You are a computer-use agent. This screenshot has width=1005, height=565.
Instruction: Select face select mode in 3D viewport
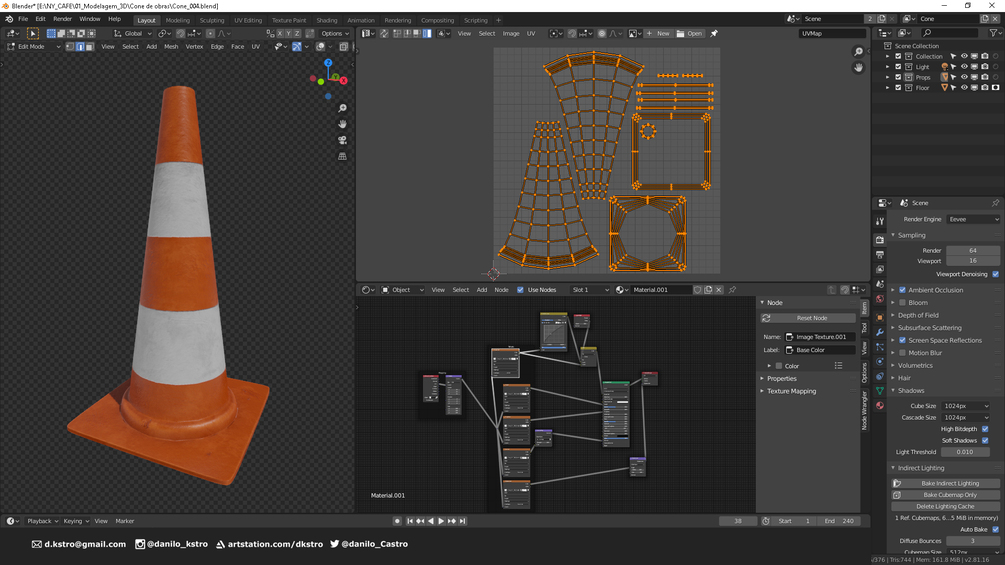[x=89, y=47]
